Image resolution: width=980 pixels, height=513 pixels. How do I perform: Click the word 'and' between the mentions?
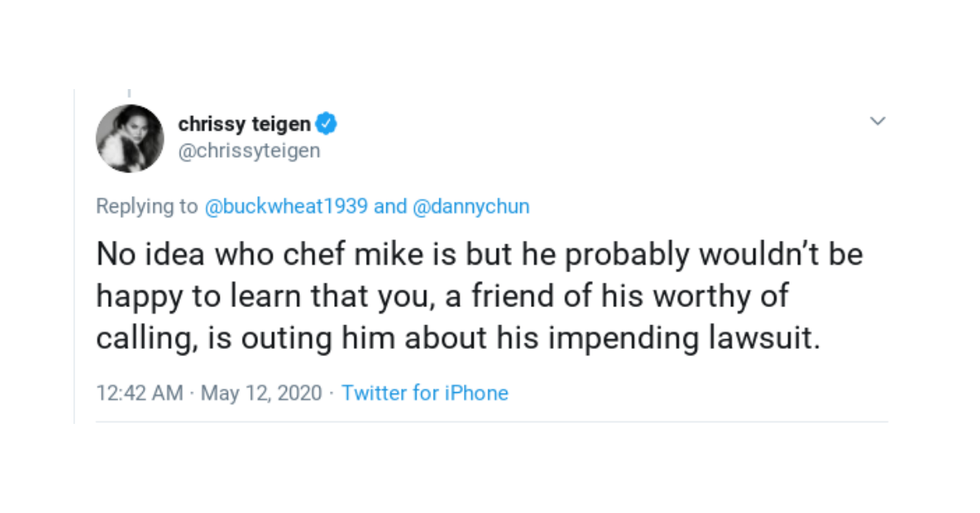coord(390,207)
